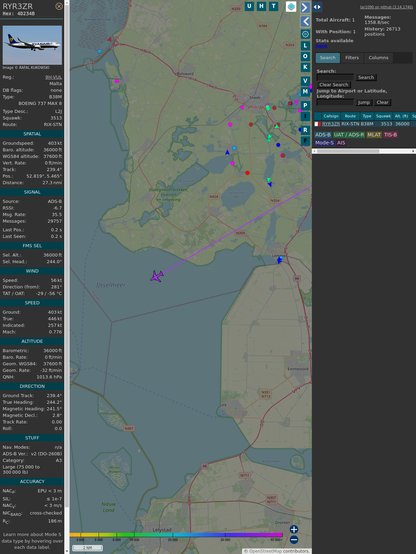Toggle the ADS-B source filter

pos(323,135)
